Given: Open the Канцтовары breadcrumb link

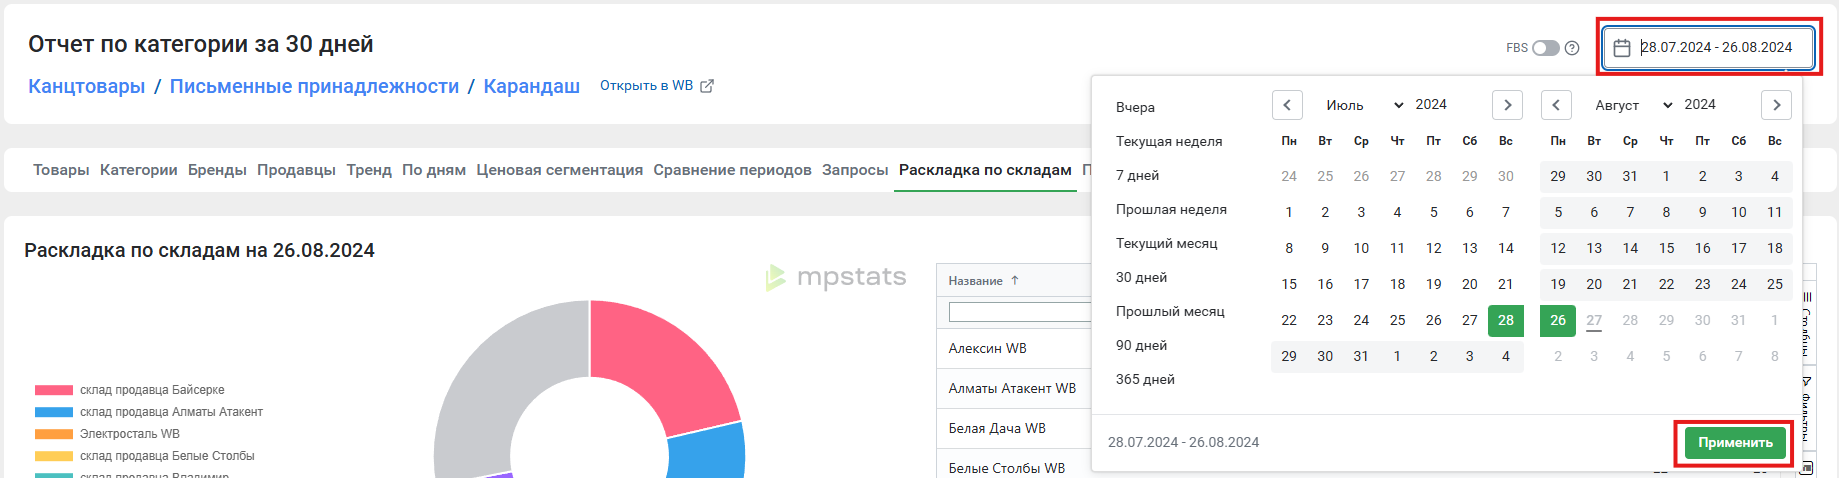Looking at the screenshot, I should pos(87,86).
